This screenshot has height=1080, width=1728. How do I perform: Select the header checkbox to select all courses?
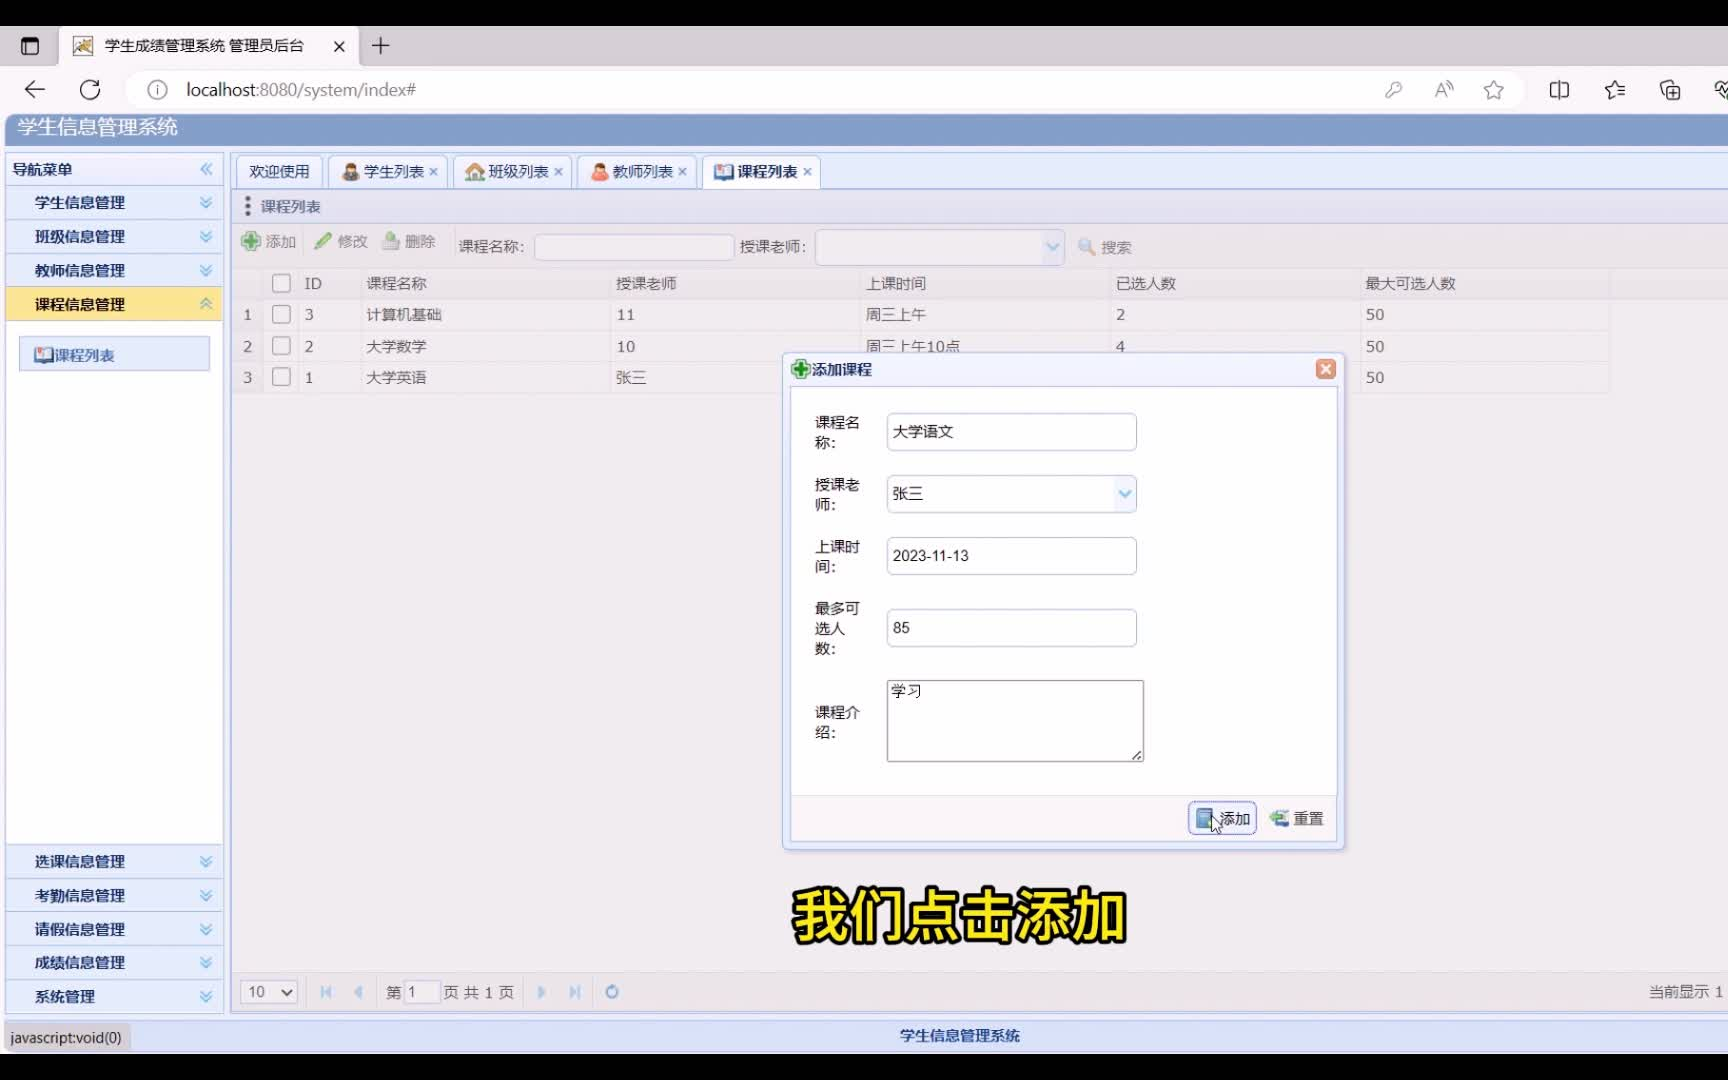[281, 283]
